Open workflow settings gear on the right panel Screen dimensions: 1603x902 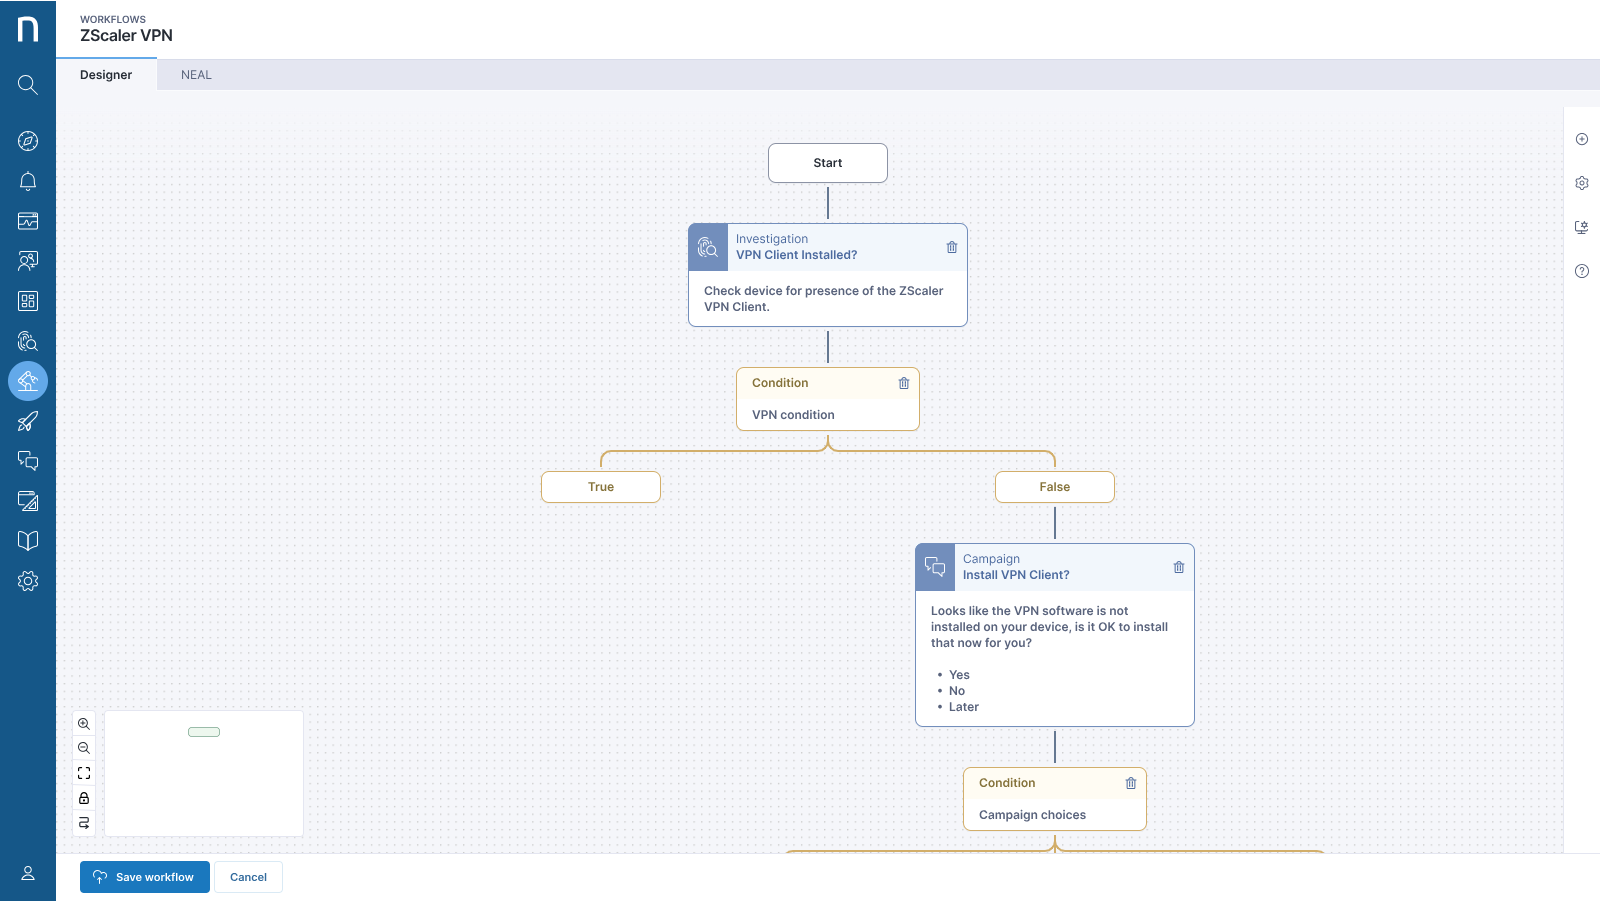pos(1582,183)
